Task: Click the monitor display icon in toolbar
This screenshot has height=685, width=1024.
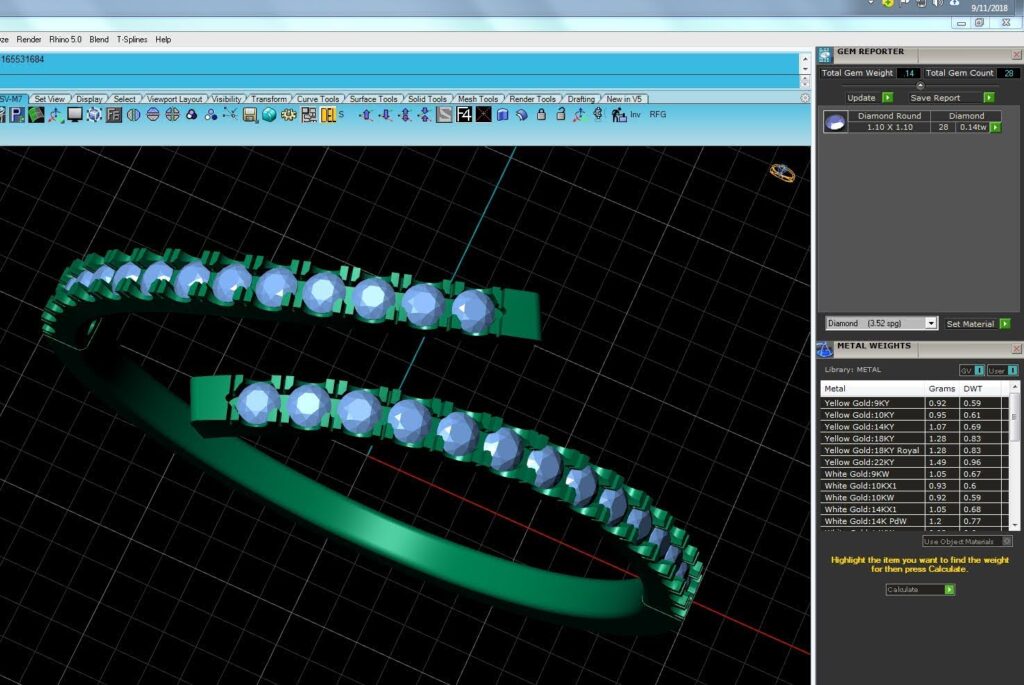Action: click(75, 115)
